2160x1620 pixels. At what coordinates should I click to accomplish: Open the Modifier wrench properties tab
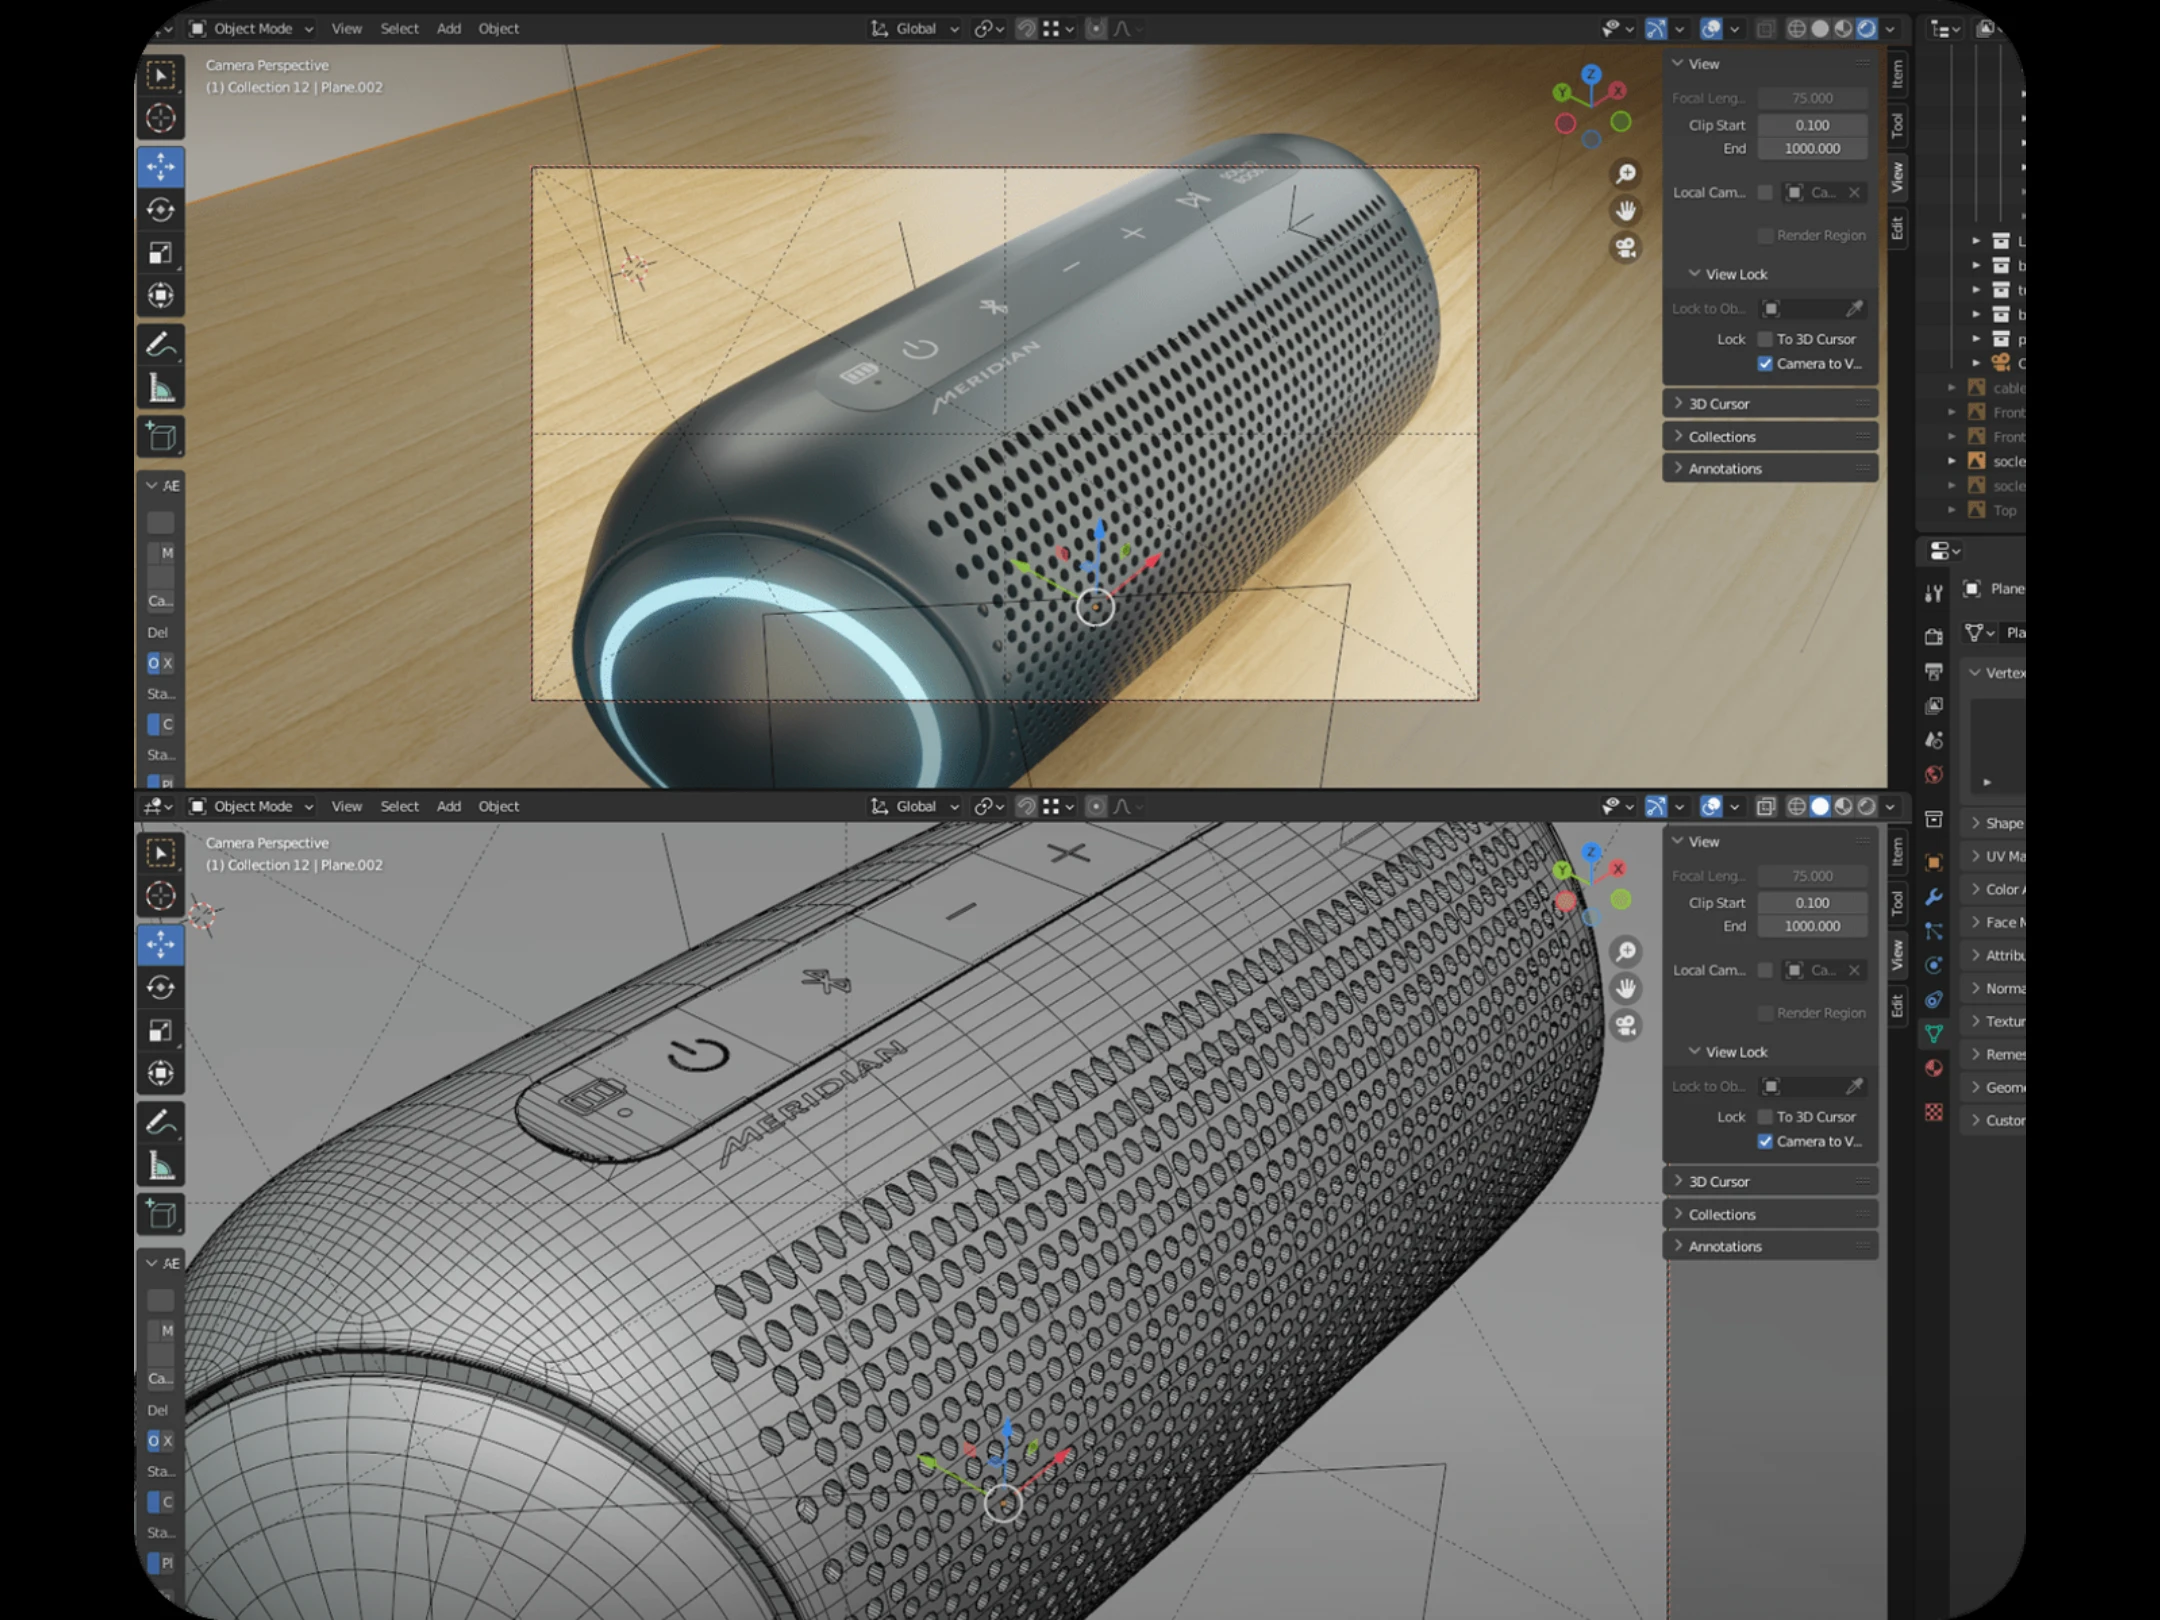[x=1934, y=897]
